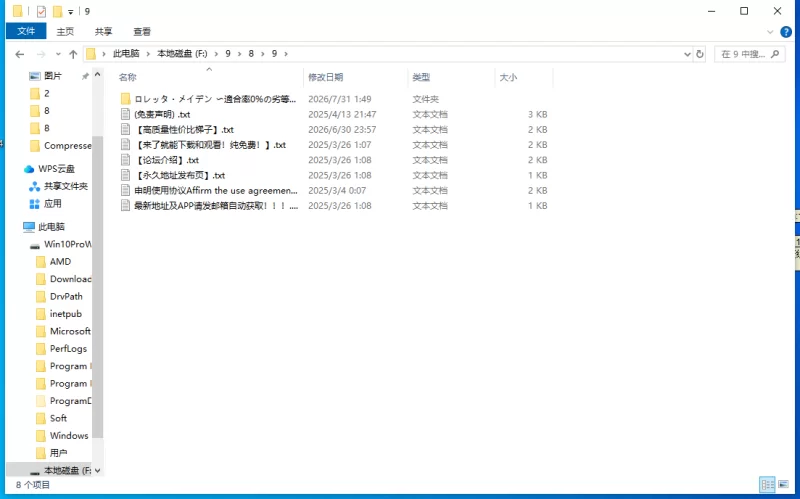Open 共享文件夹 in the navigation pane
Screen dimensions: 800x499
point(65,186)
